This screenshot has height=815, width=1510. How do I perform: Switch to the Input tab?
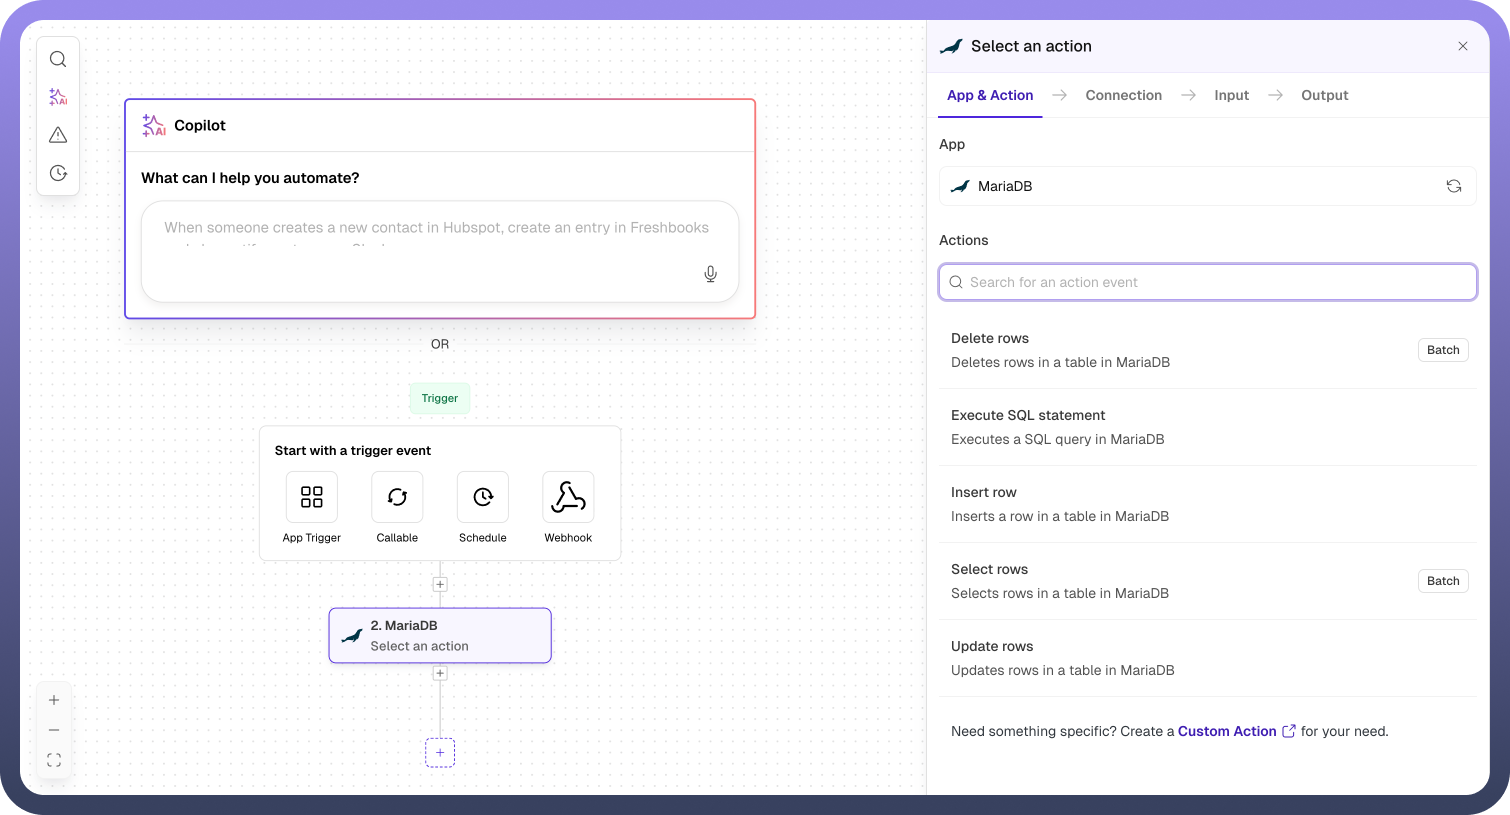click(1232, 95)
